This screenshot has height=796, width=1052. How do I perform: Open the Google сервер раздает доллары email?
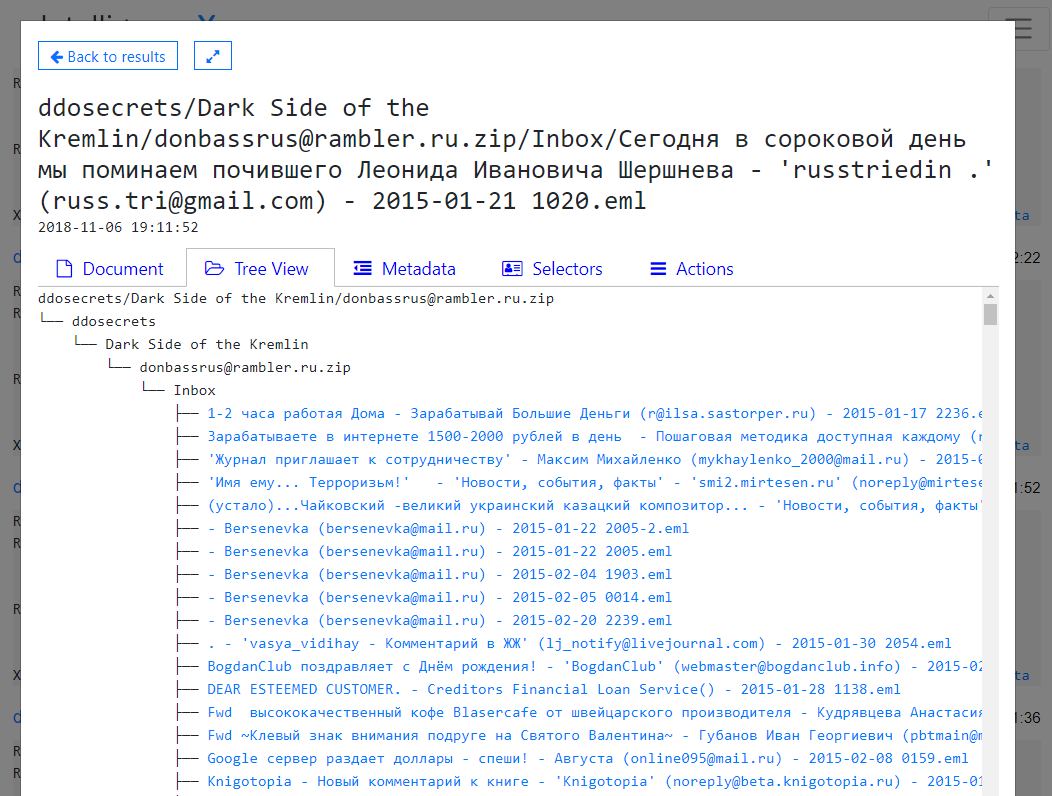[587, 758]
